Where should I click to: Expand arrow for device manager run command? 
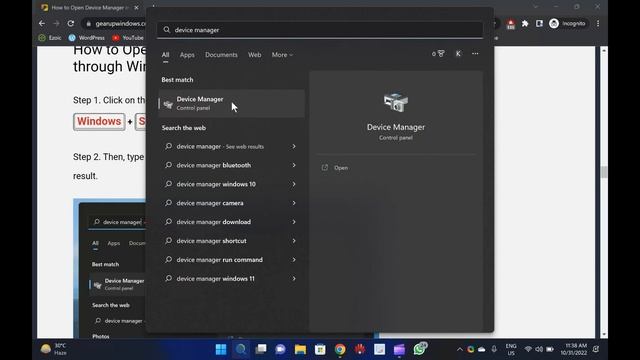point(294,260)
